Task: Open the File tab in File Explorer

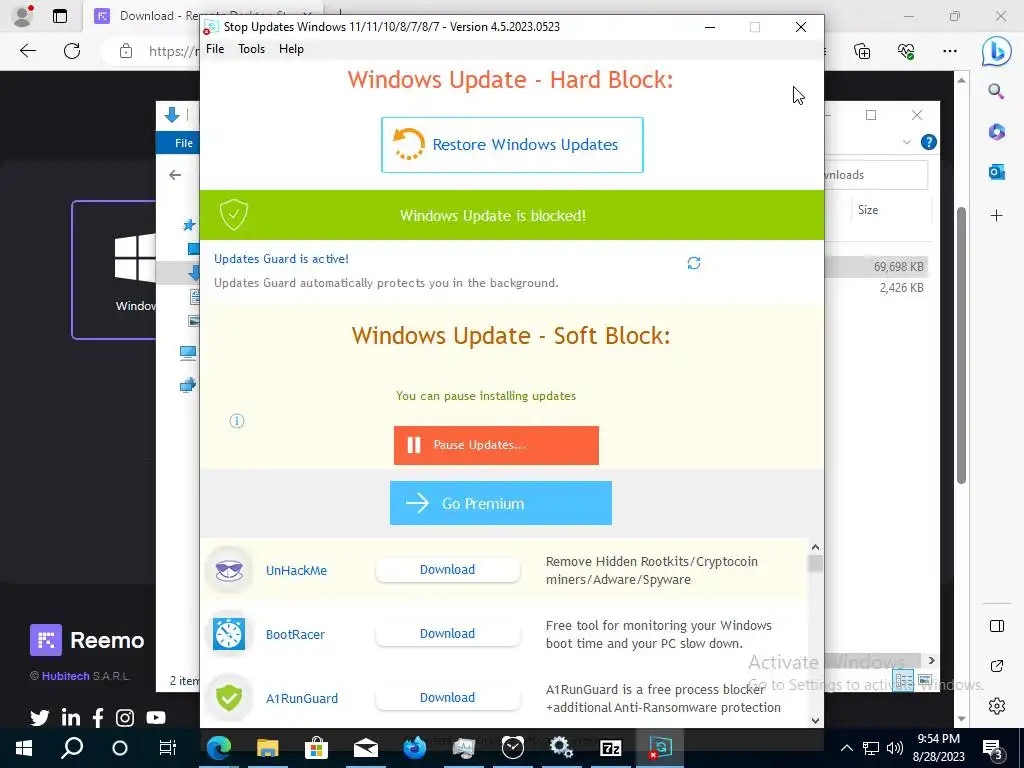Action: [184, 143]
